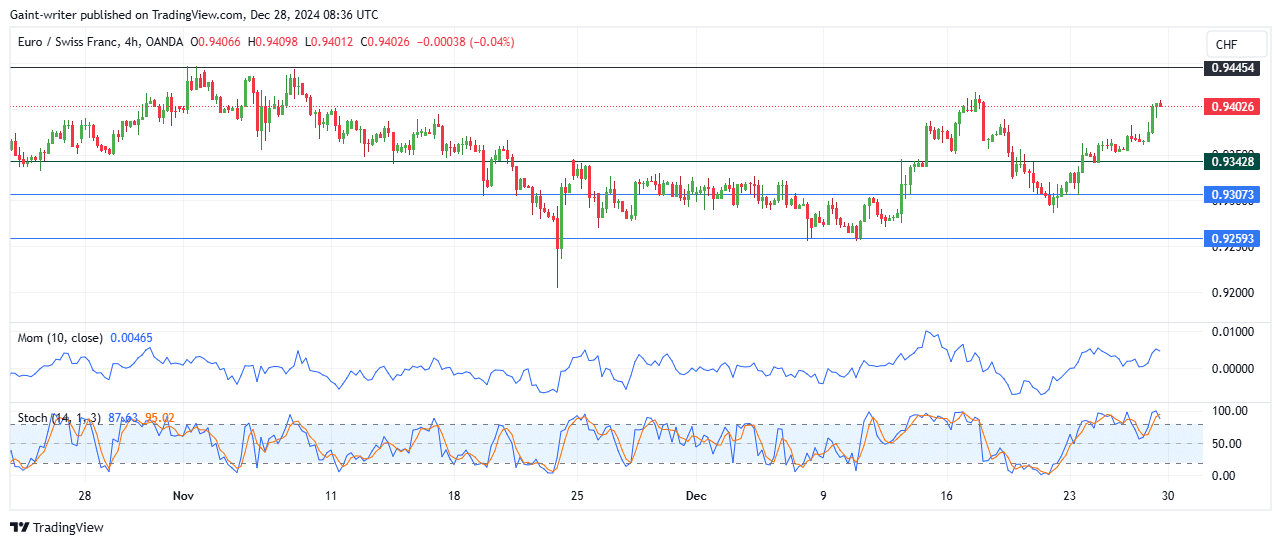
Task: Click the 9 date label on time axis
Action: 823,496
